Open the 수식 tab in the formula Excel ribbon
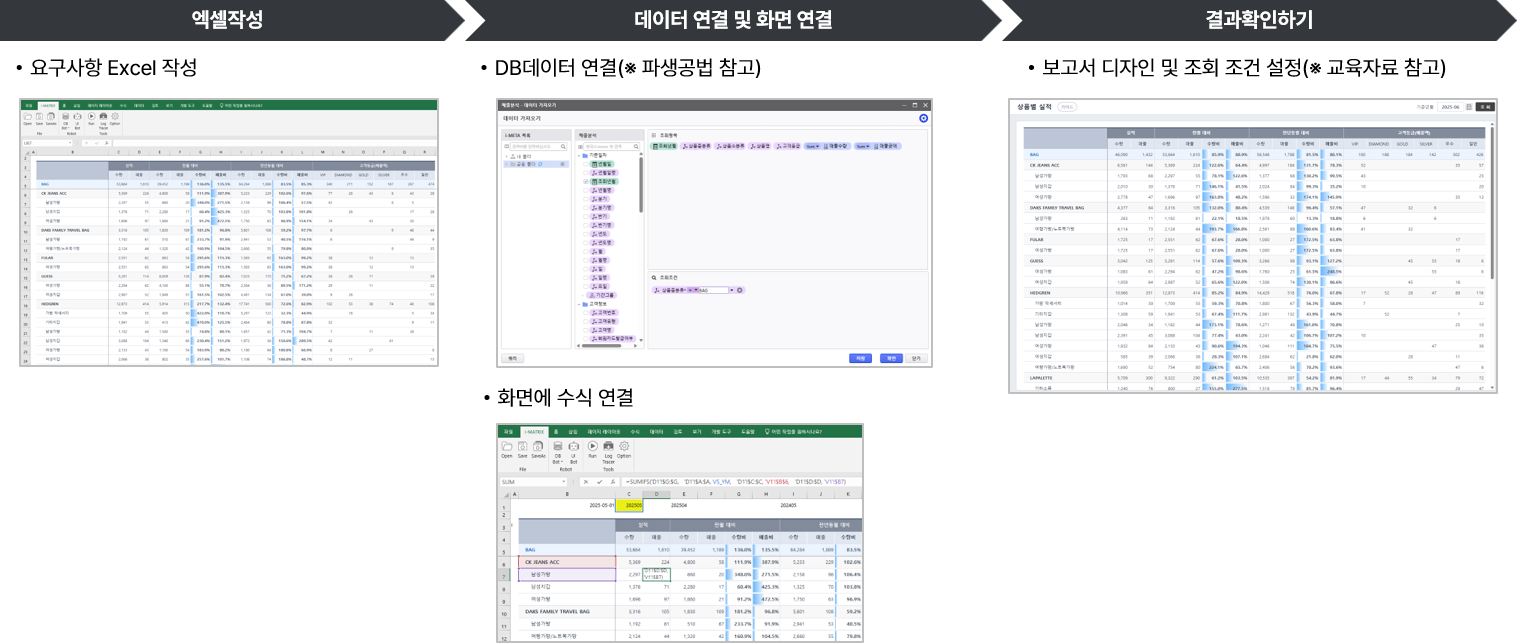 point(633,431)
